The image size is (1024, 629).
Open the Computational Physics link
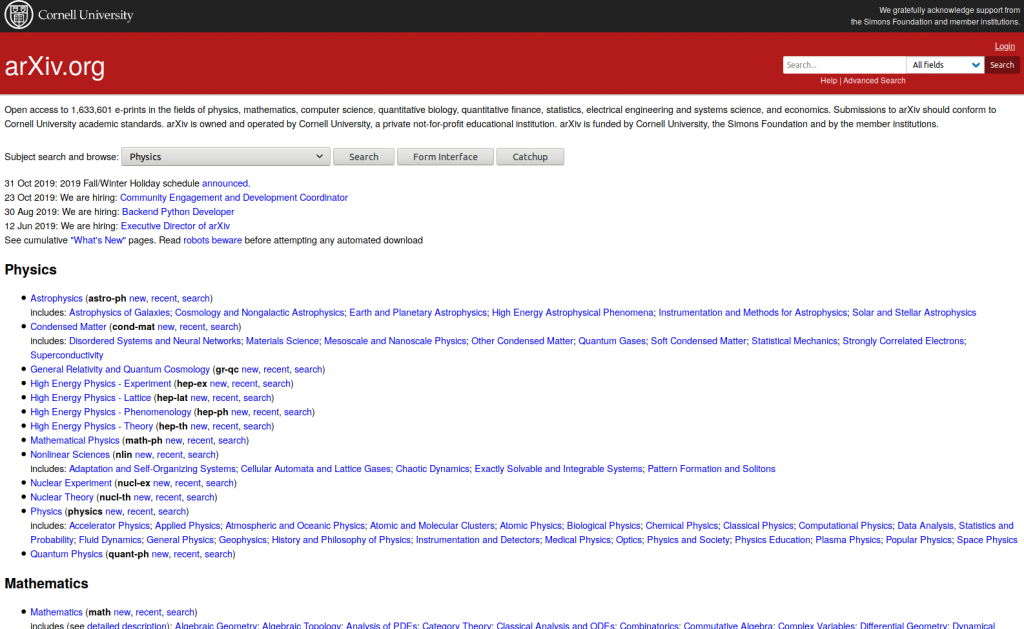[845, 526]
